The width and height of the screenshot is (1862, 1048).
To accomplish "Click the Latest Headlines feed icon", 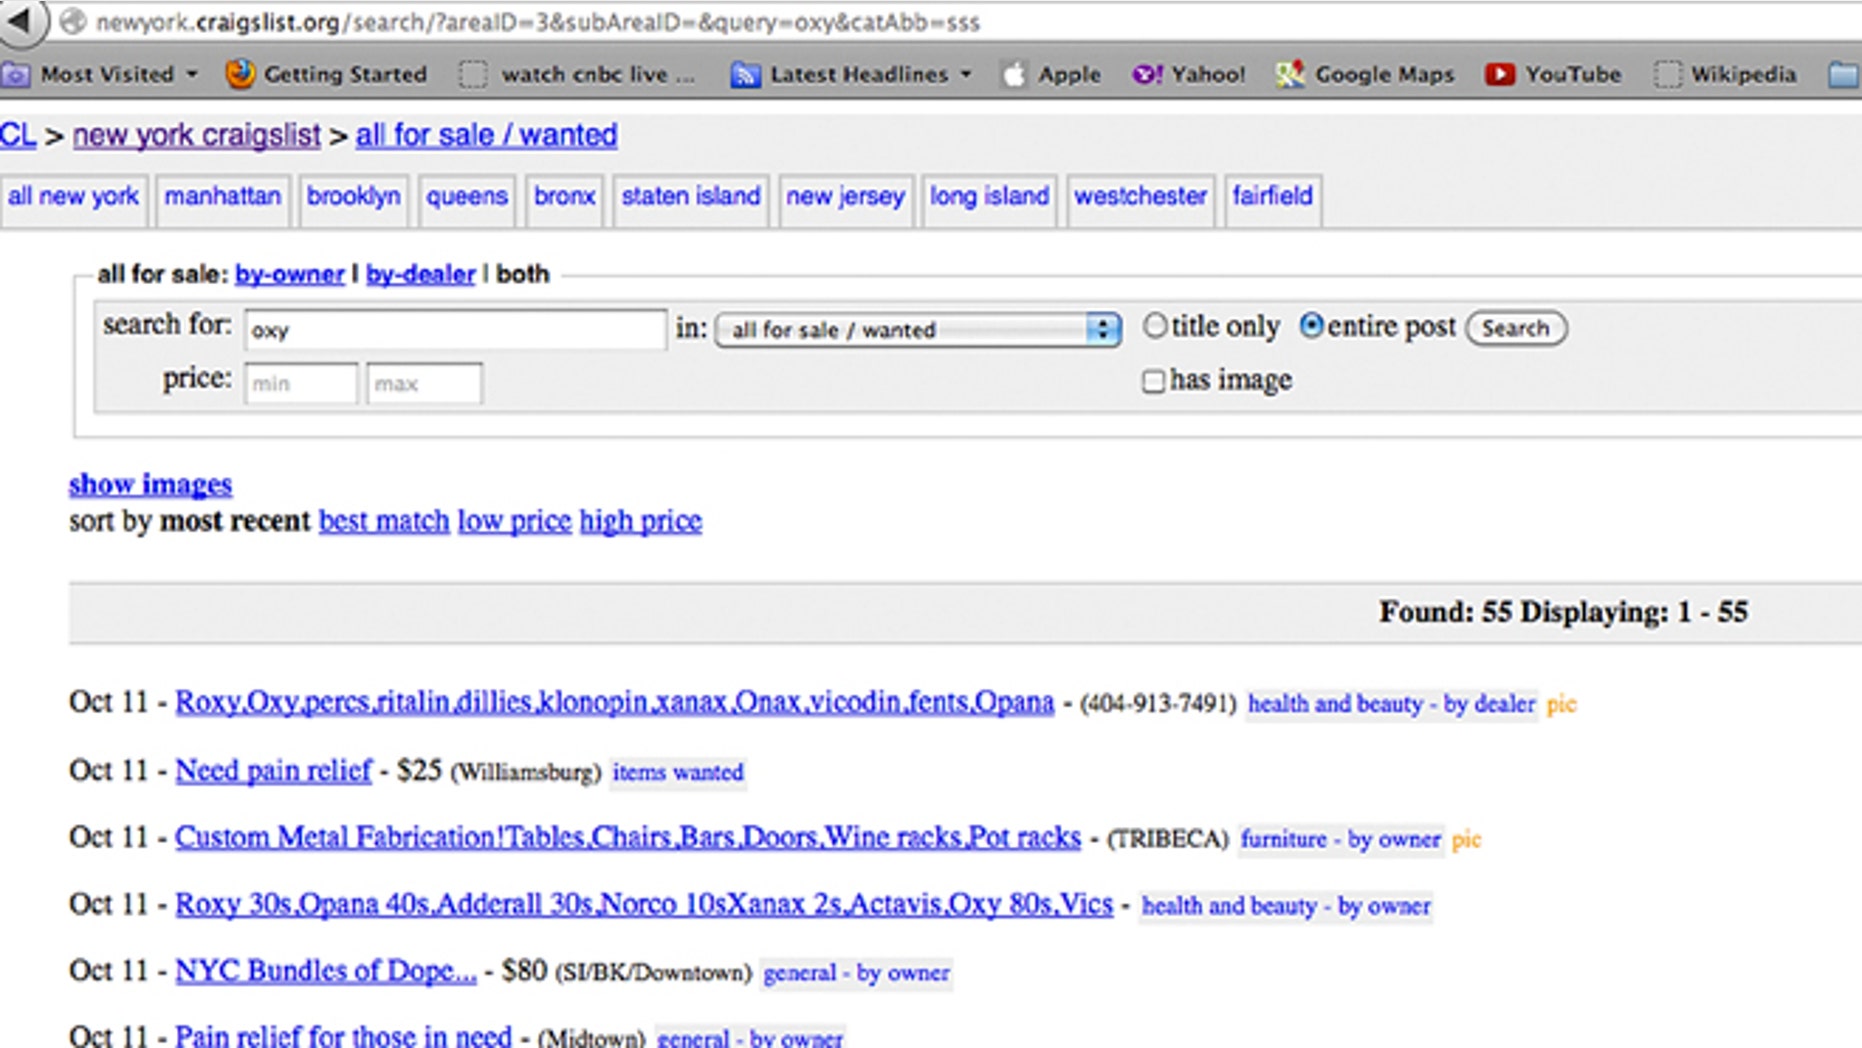I will pos(745,74).
